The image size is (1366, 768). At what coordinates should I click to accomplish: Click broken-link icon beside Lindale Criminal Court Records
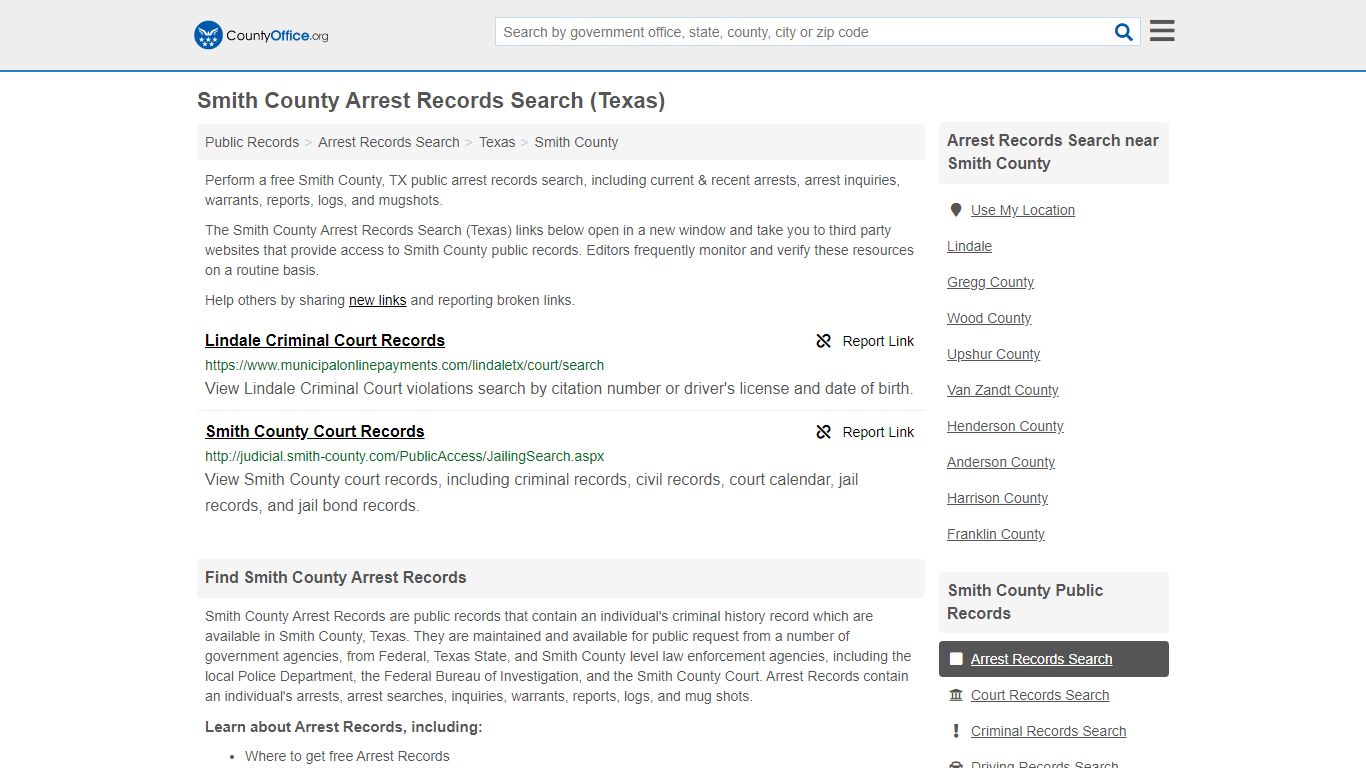(x=824, y=341)
